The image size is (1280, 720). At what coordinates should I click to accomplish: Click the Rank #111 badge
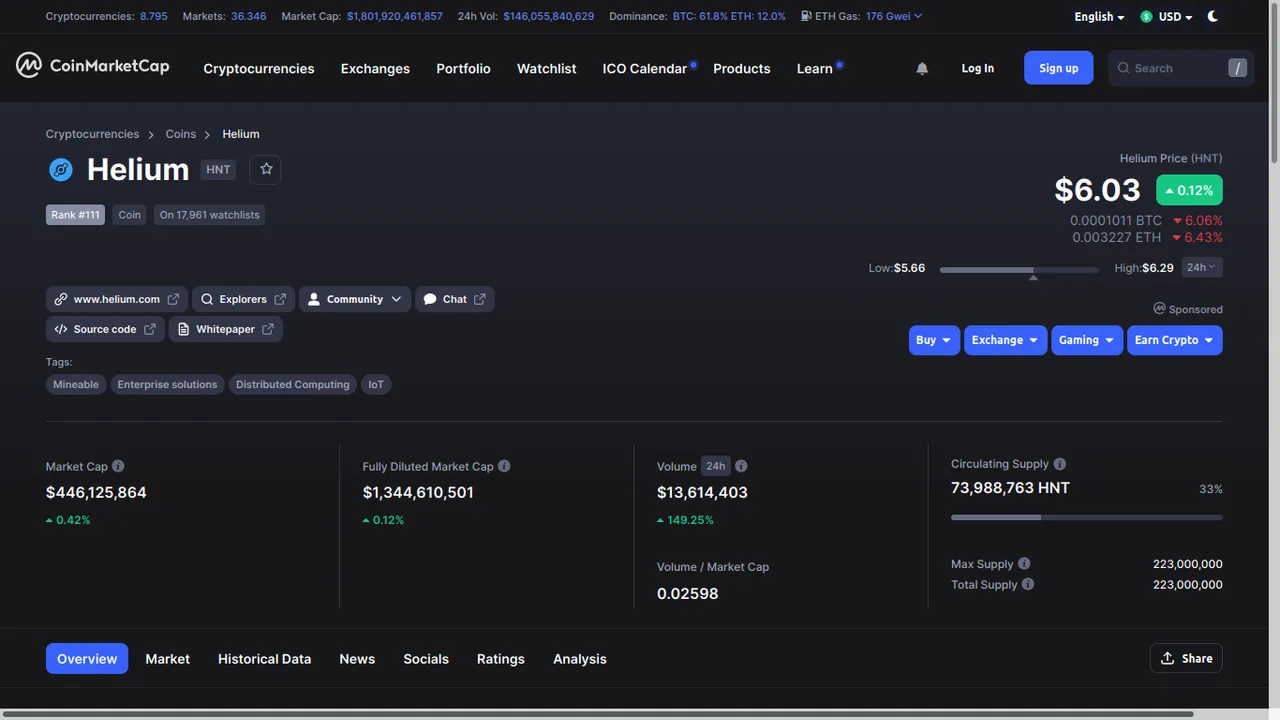75,215
